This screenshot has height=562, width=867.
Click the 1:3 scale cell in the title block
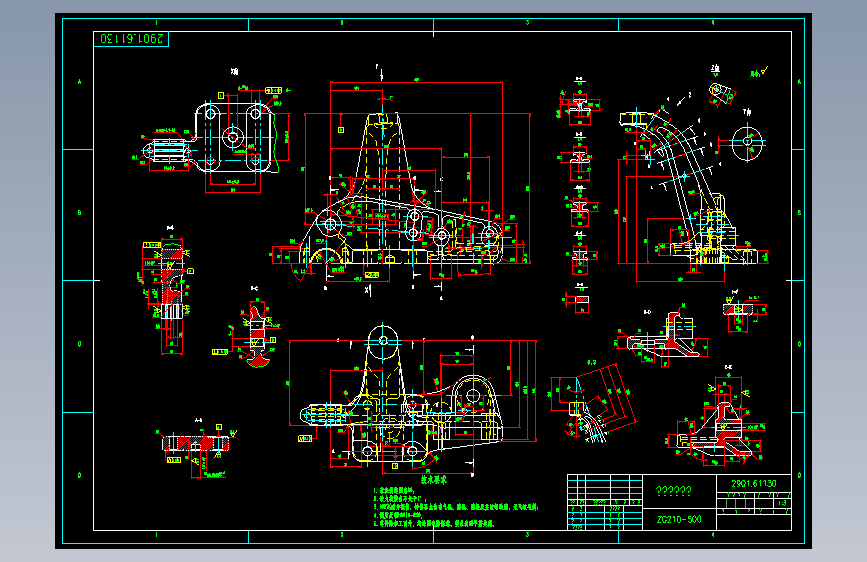click(x=782, y=503)
